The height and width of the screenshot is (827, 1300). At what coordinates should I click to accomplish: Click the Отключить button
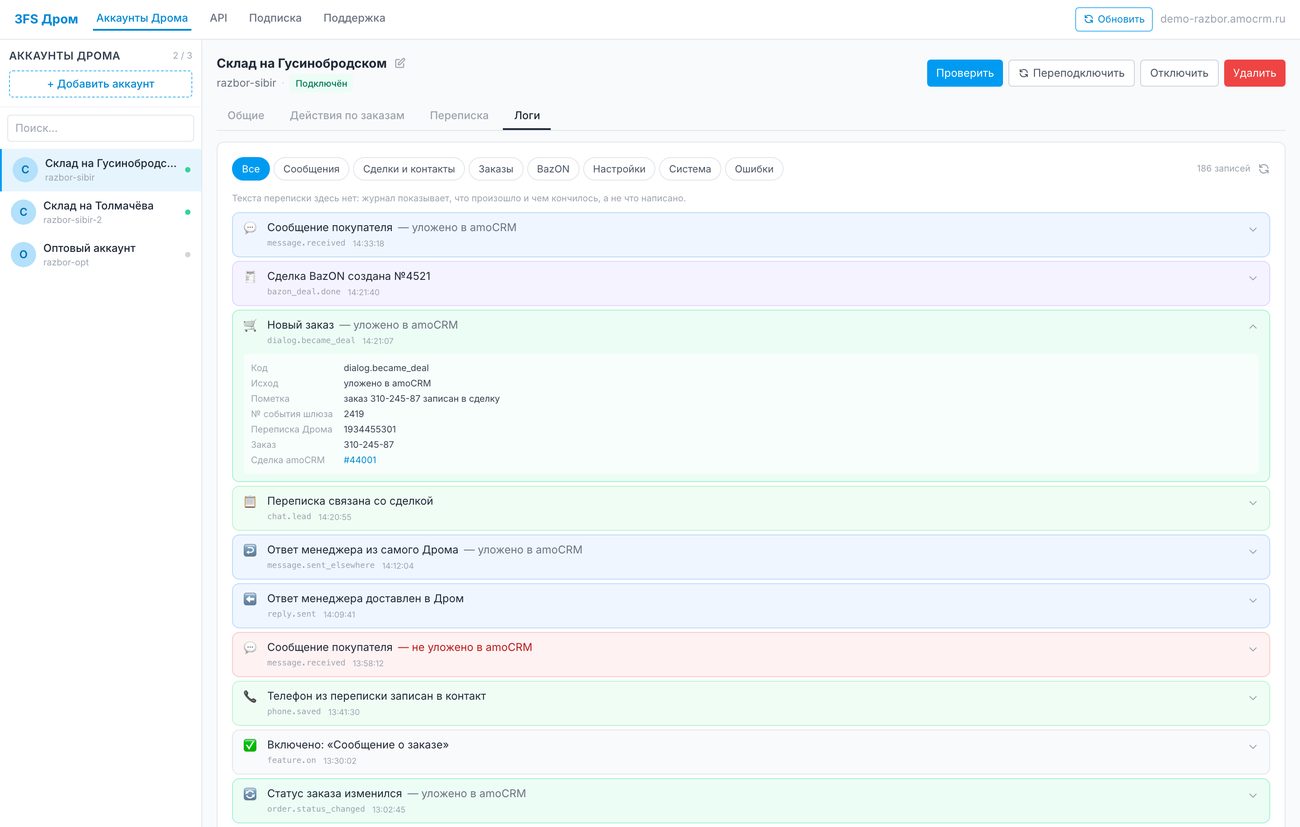point(1179,73)
